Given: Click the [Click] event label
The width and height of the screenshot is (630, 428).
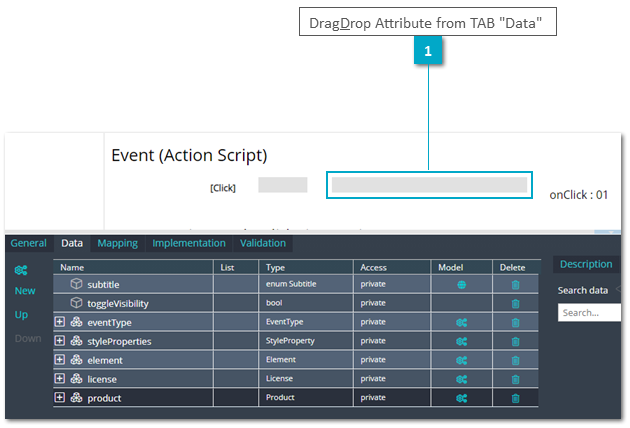Looking at the screenshot, I should tap(223, 188).
